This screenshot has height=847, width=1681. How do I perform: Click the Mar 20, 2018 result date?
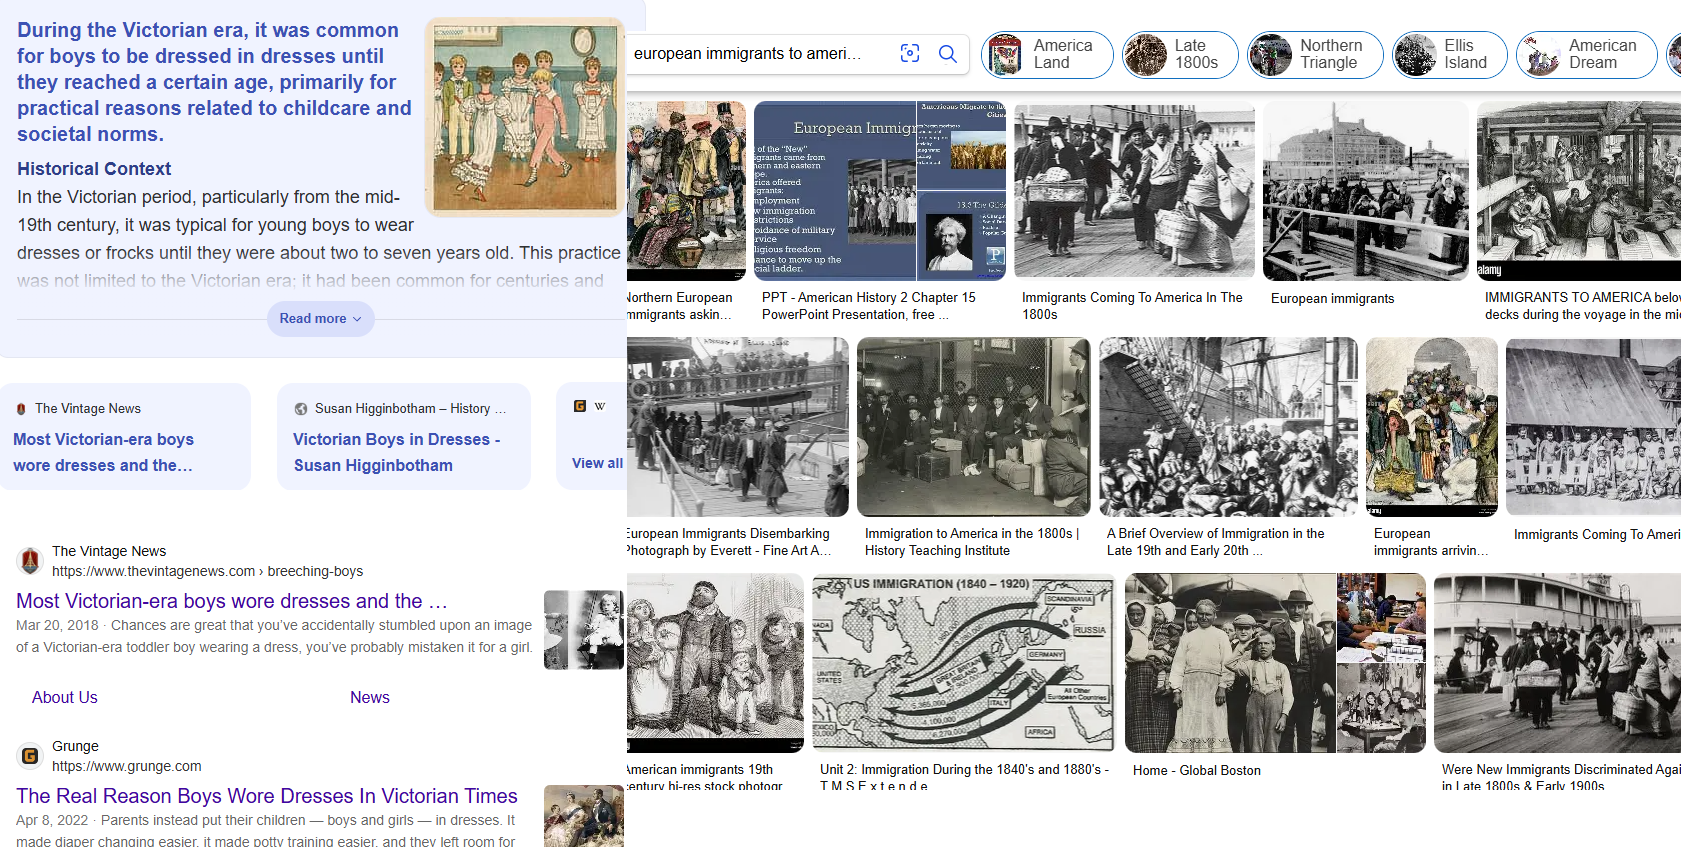click(57, 625)
